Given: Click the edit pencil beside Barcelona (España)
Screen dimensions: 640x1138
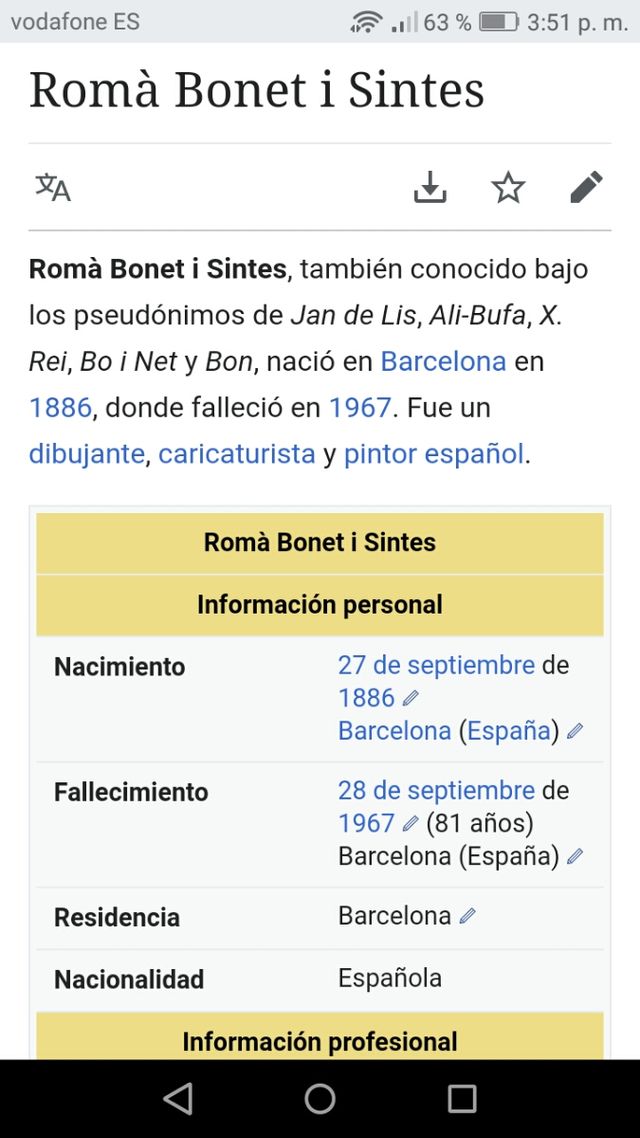Looking at the screenshot, I should click(575, 731).
